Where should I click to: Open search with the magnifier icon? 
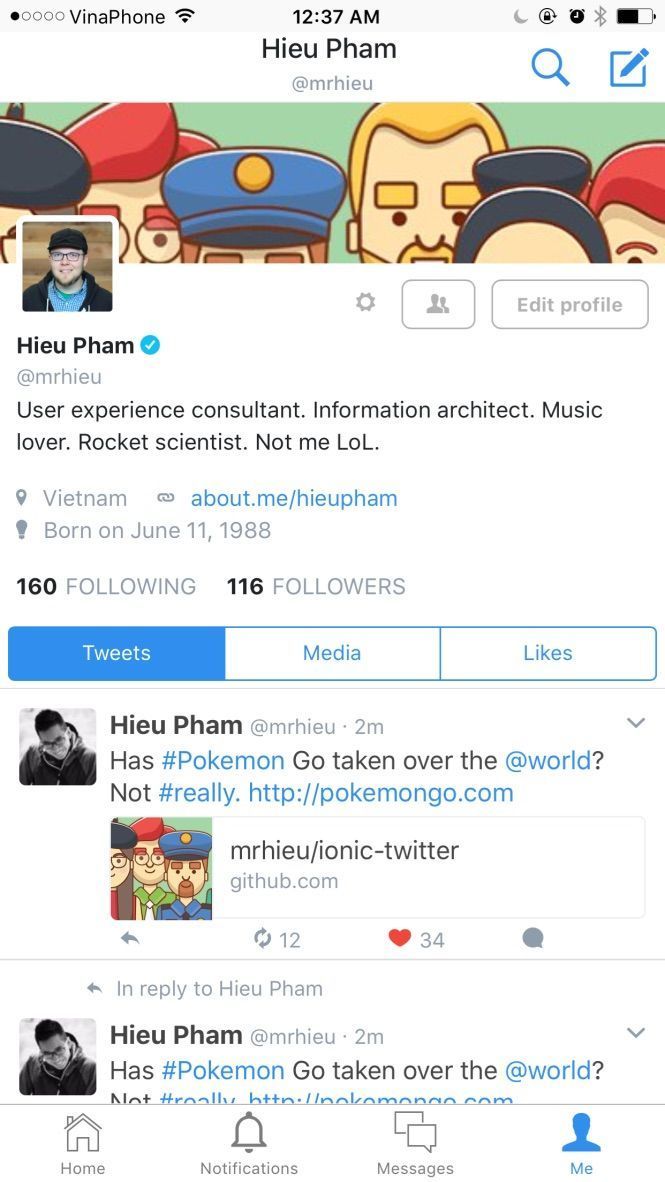(x=550, y=67)
